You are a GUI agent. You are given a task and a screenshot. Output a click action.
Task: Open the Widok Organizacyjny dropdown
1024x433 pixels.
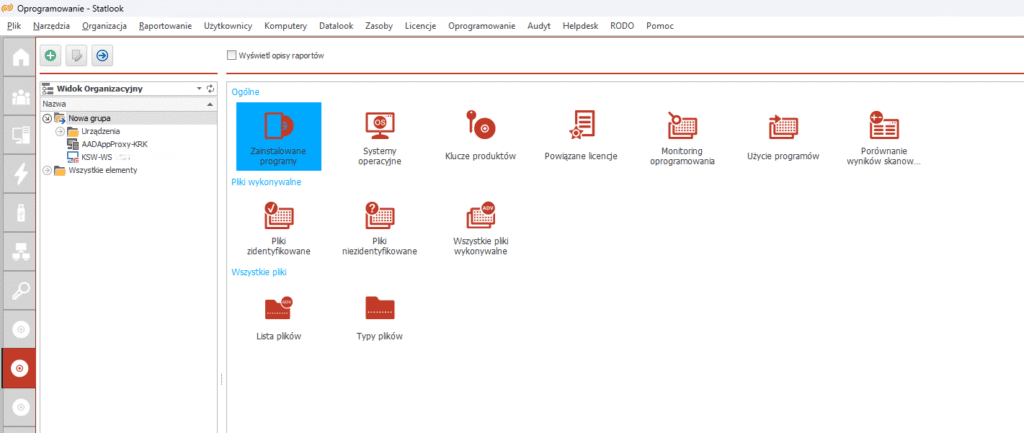click(x=199, y=88)
